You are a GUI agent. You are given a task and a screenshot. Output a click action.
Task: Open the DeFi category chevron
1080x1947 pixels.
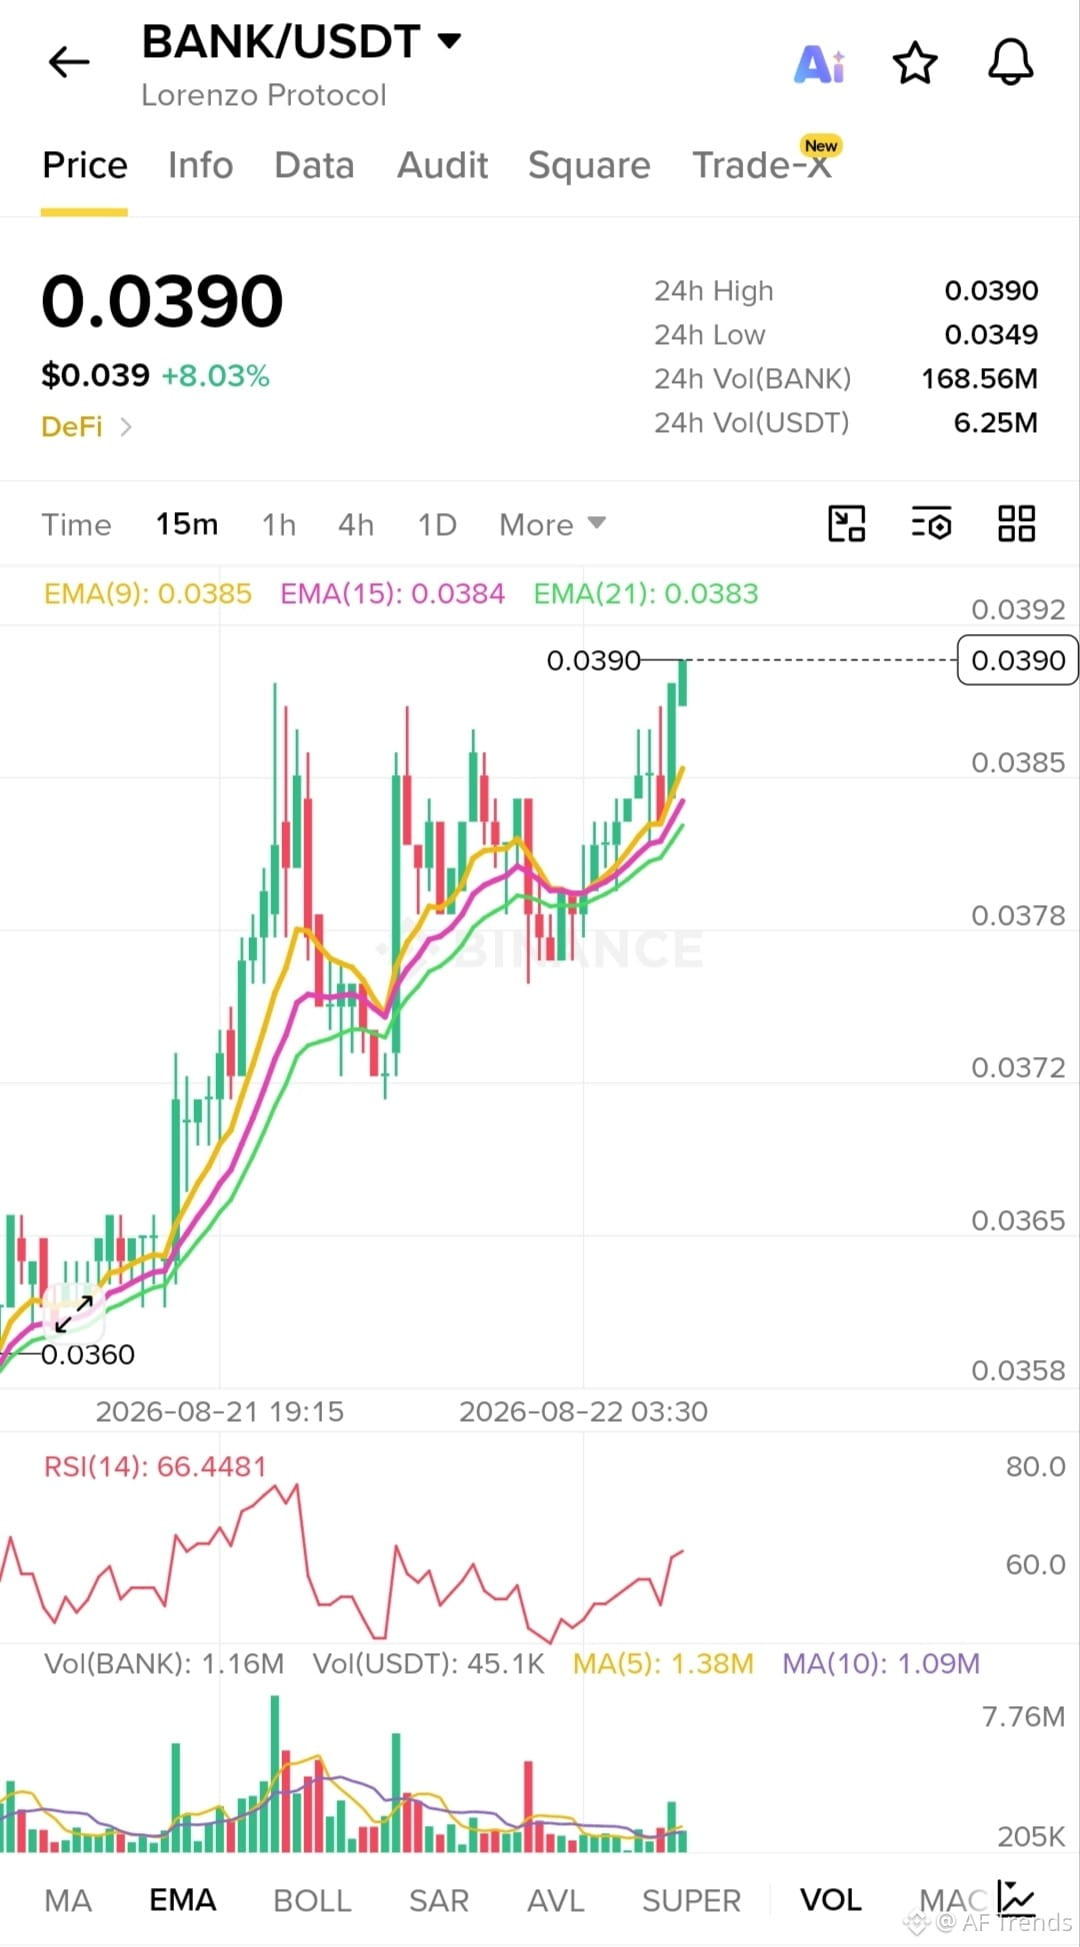[x=126, y=427]
